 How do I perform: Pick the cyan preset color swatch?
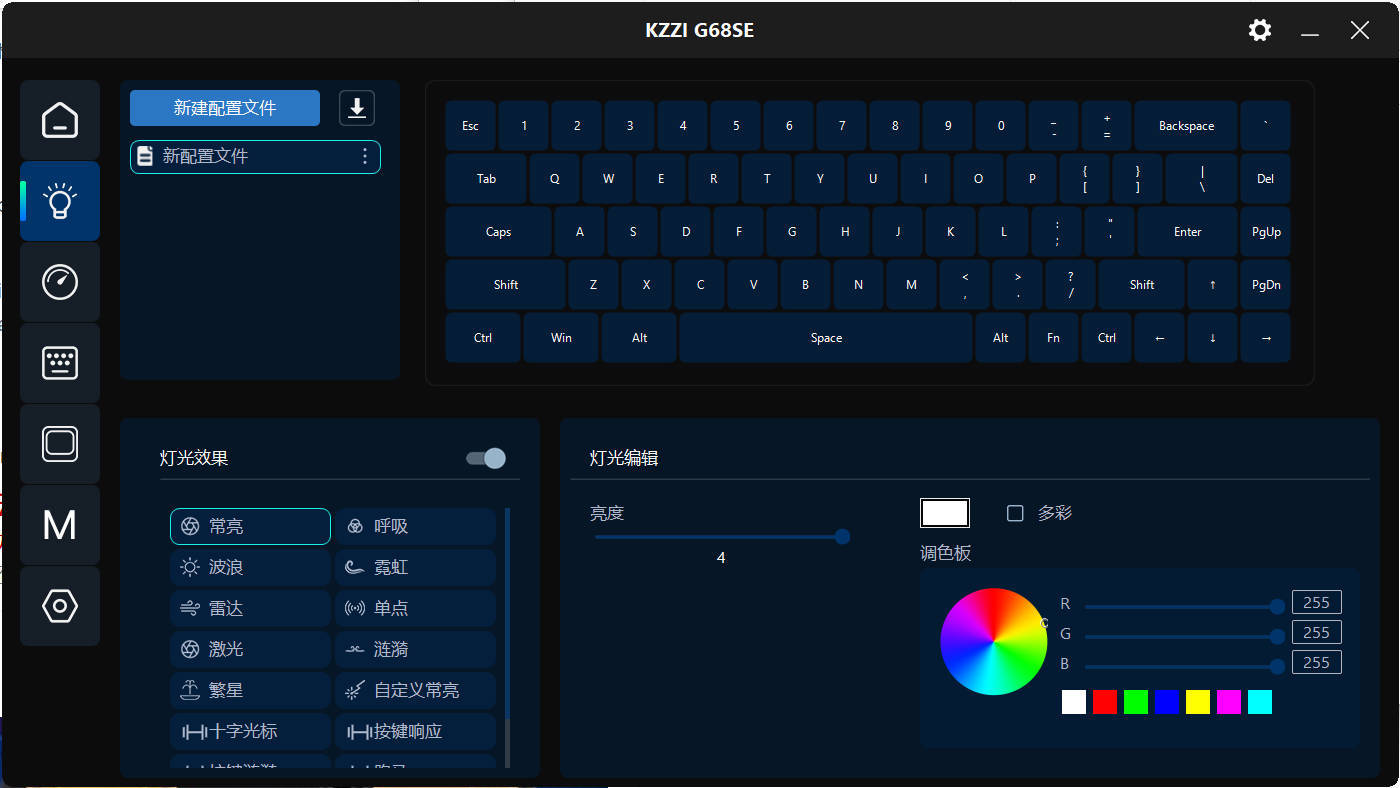tap(1260, 702)
